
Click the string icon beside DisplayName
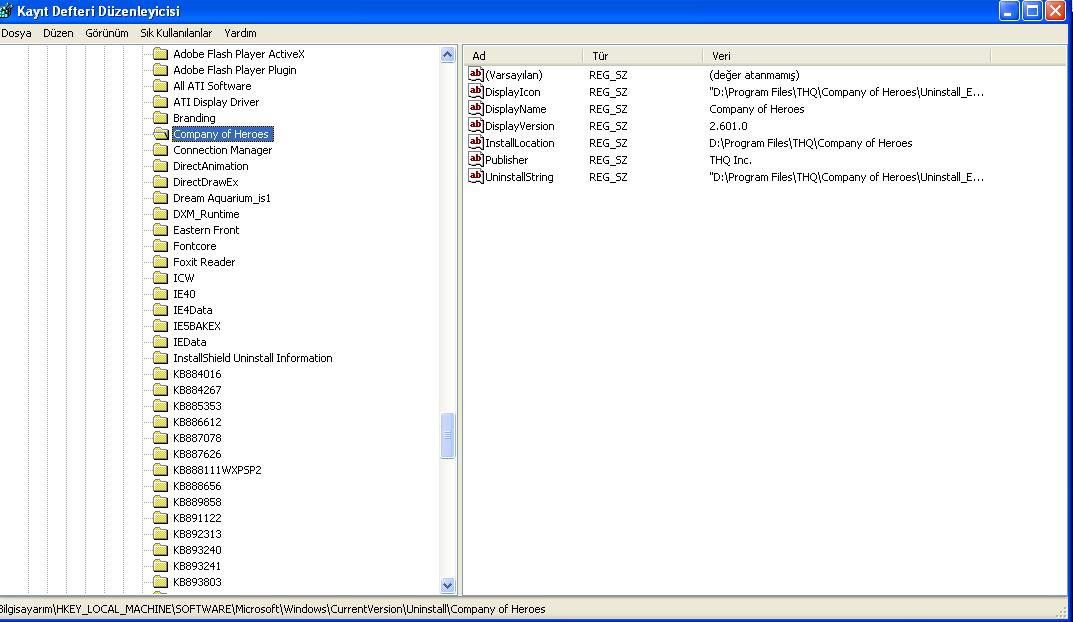(476, 108)
